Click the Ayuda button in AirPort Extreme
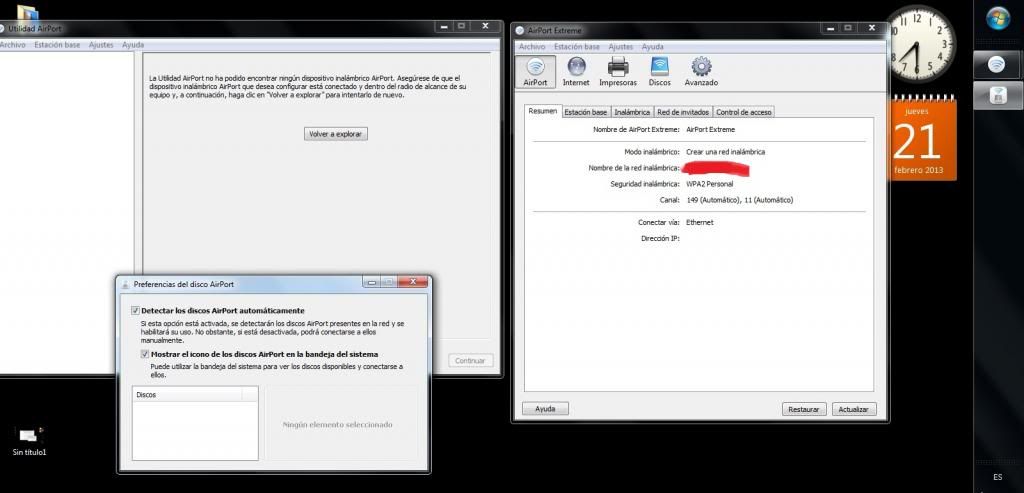Viewport: 1024px width, 493px height. (x=545, y=409)
